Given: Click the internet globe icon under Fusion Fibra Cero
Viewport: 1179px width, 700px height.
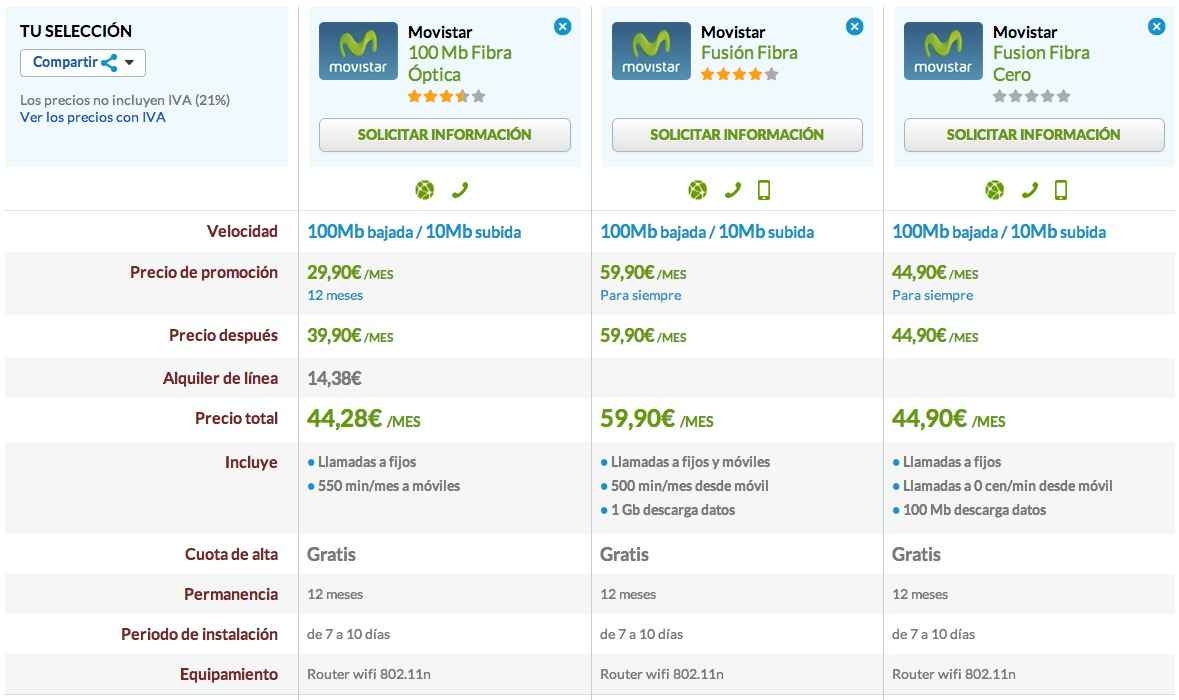Looking at the screenshot, I should coord(995,191).
